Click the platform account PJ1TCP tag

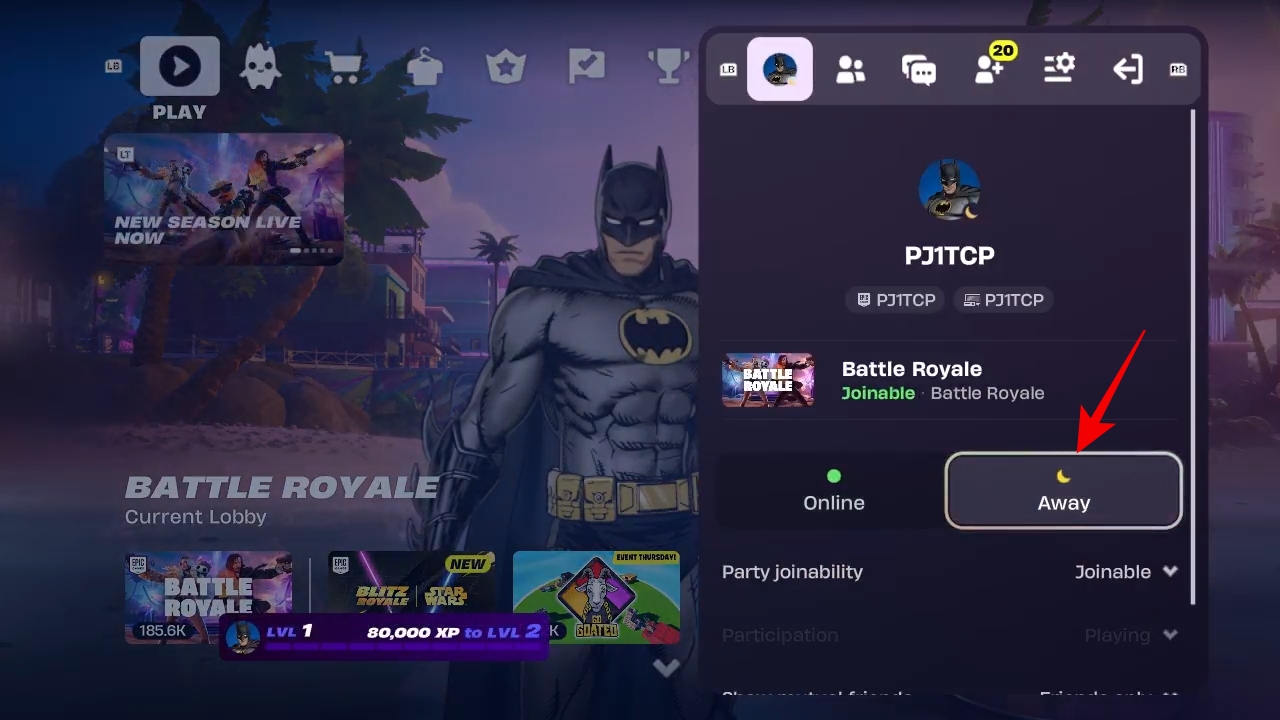[1003, 300]
